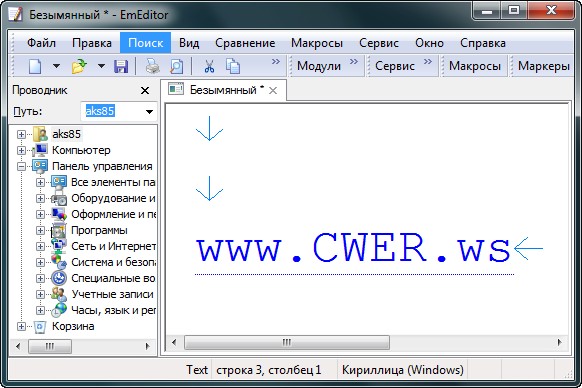Expand the main toolbar overflow chevron
This screenshot has height=388, width=582.
tap(275, 62)
